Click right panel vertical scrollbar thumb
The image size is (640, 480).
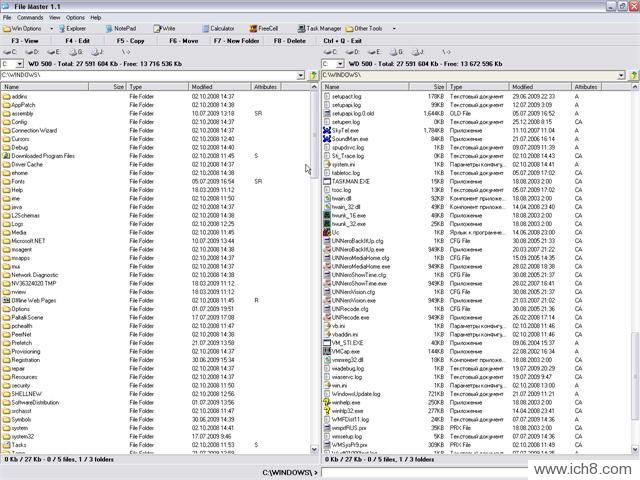(x=635, y=376)
